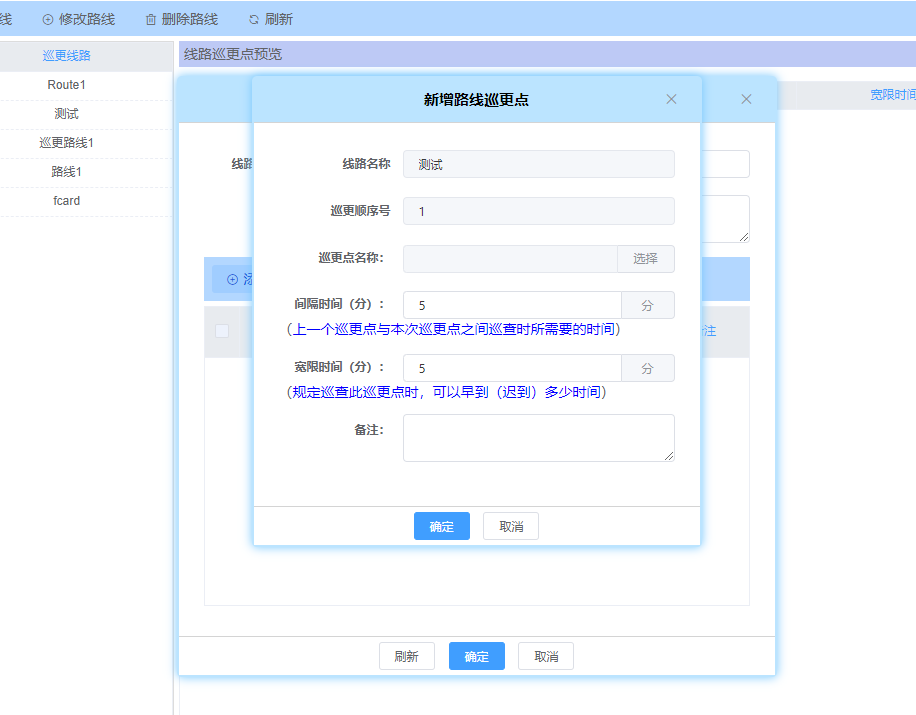The image size is (916, 715).
Task: Click the 间隔时间 input field
Action: 512,305
